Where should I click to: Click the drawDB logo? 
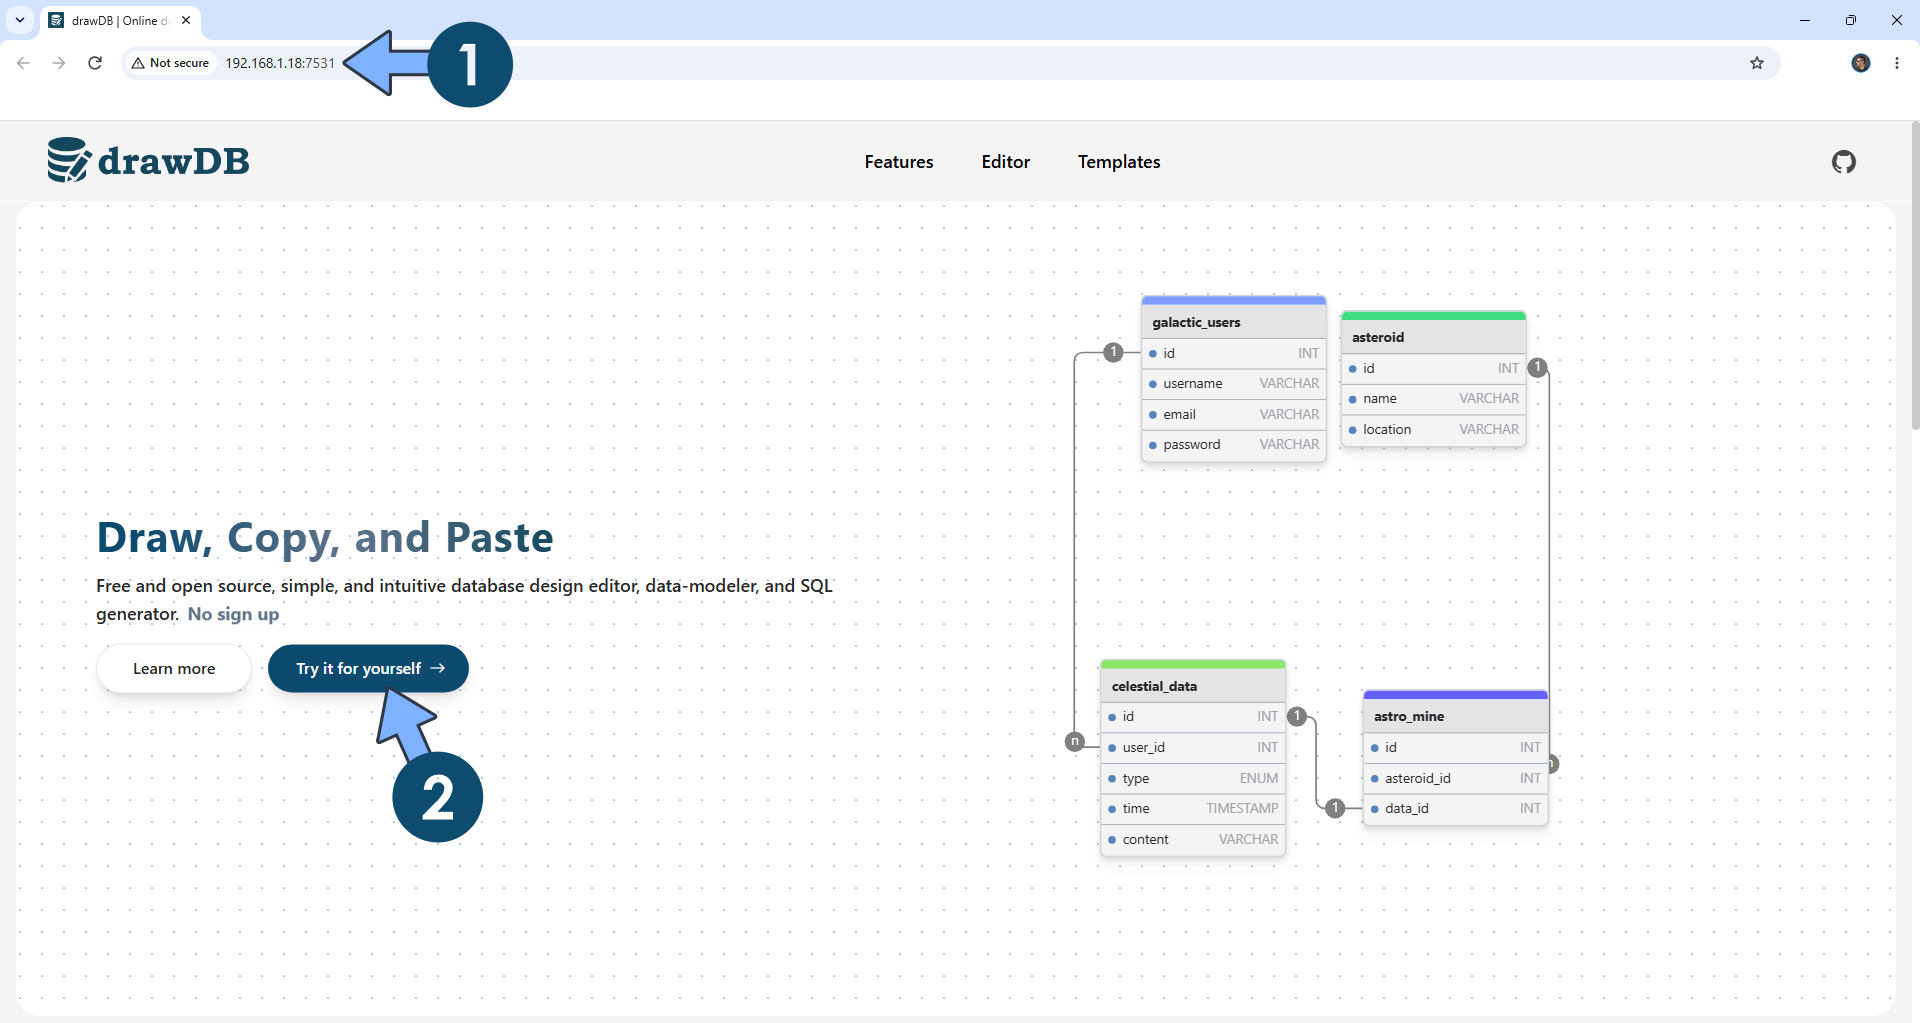coord(148,160)
